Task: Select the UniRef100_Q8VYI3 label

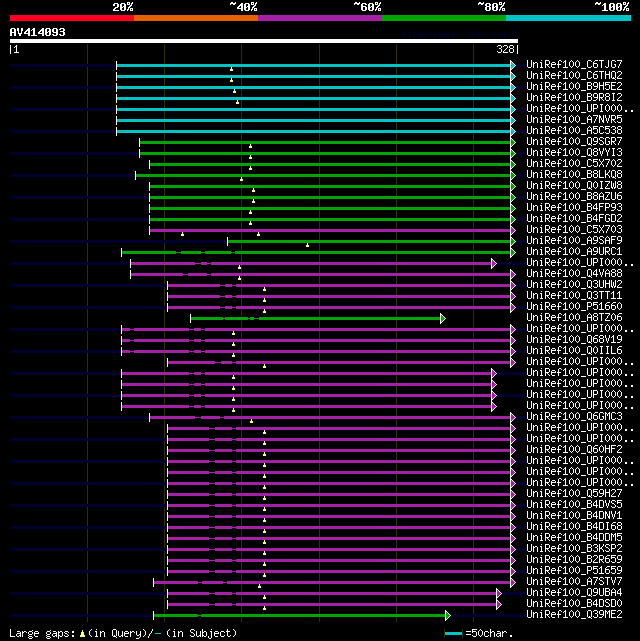Action: point(574,152)
